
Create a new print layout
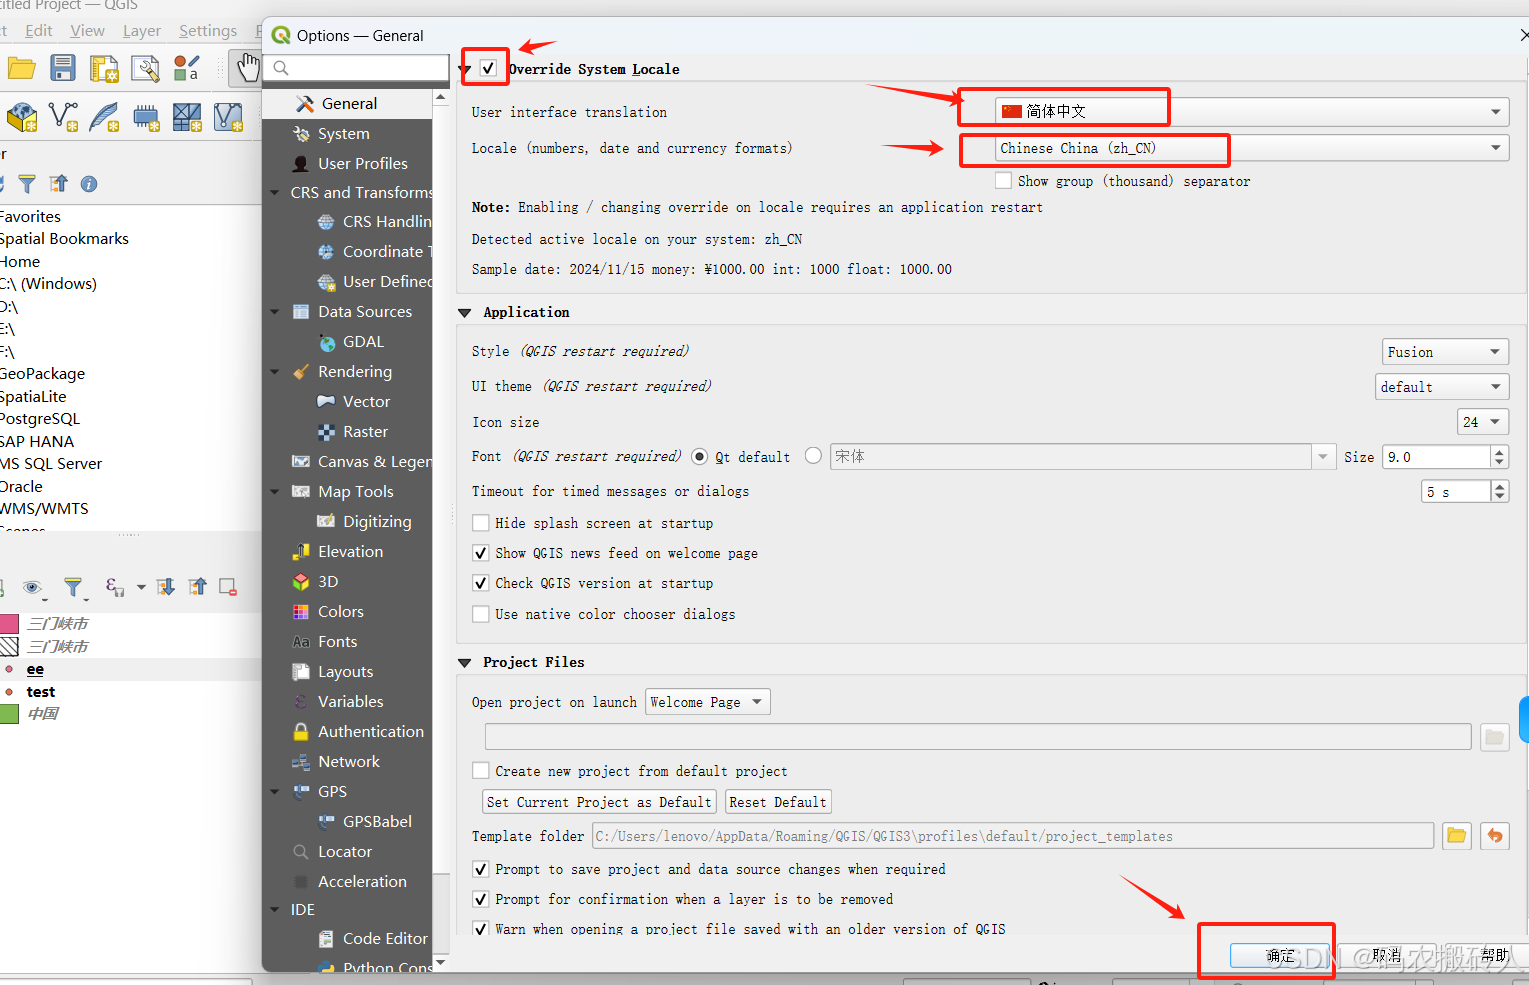(x=104, y=68)
